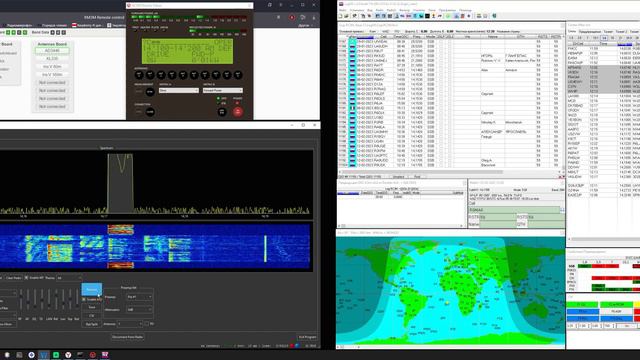This screenshot has height=360, width=640.
Task: Click the round Measurement button in ACOM panel
Action: coord(150,92)
